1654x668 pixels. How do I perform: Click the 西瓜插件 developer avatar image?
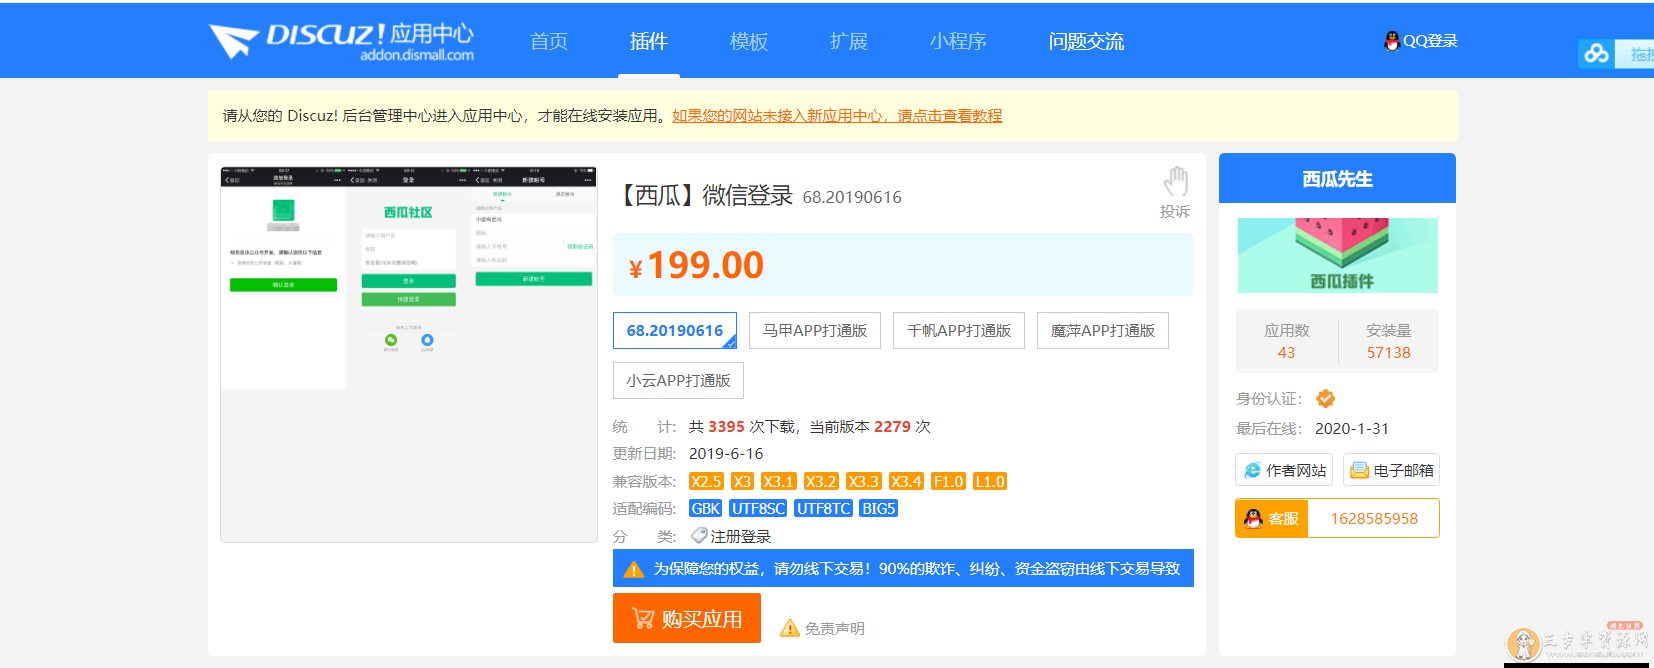tap(1338, 255)
